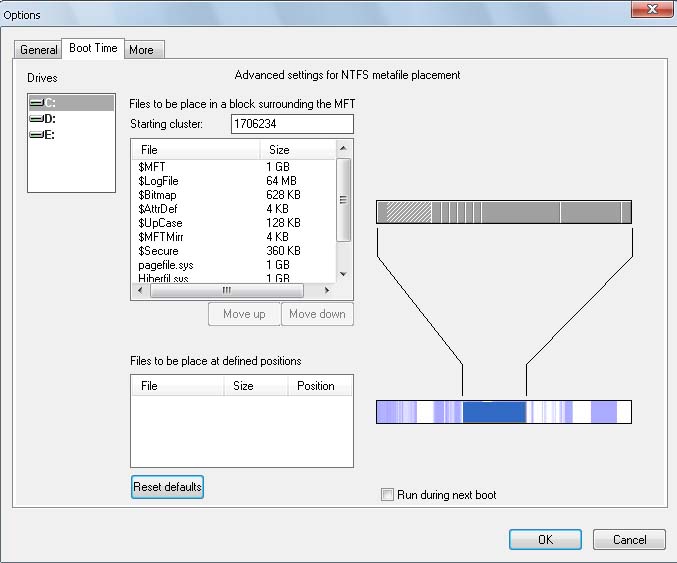The width and height of the screenshot is (677, 563).
Task: Select the $MFT file row
Action: (x=233, y=167)
